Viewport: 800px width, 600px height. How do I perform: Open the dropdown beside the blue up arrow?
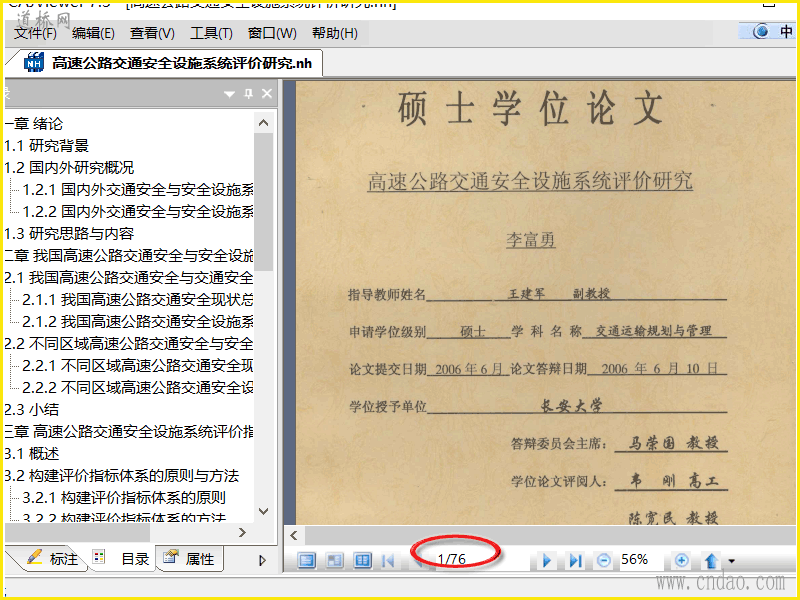point(732,561)
